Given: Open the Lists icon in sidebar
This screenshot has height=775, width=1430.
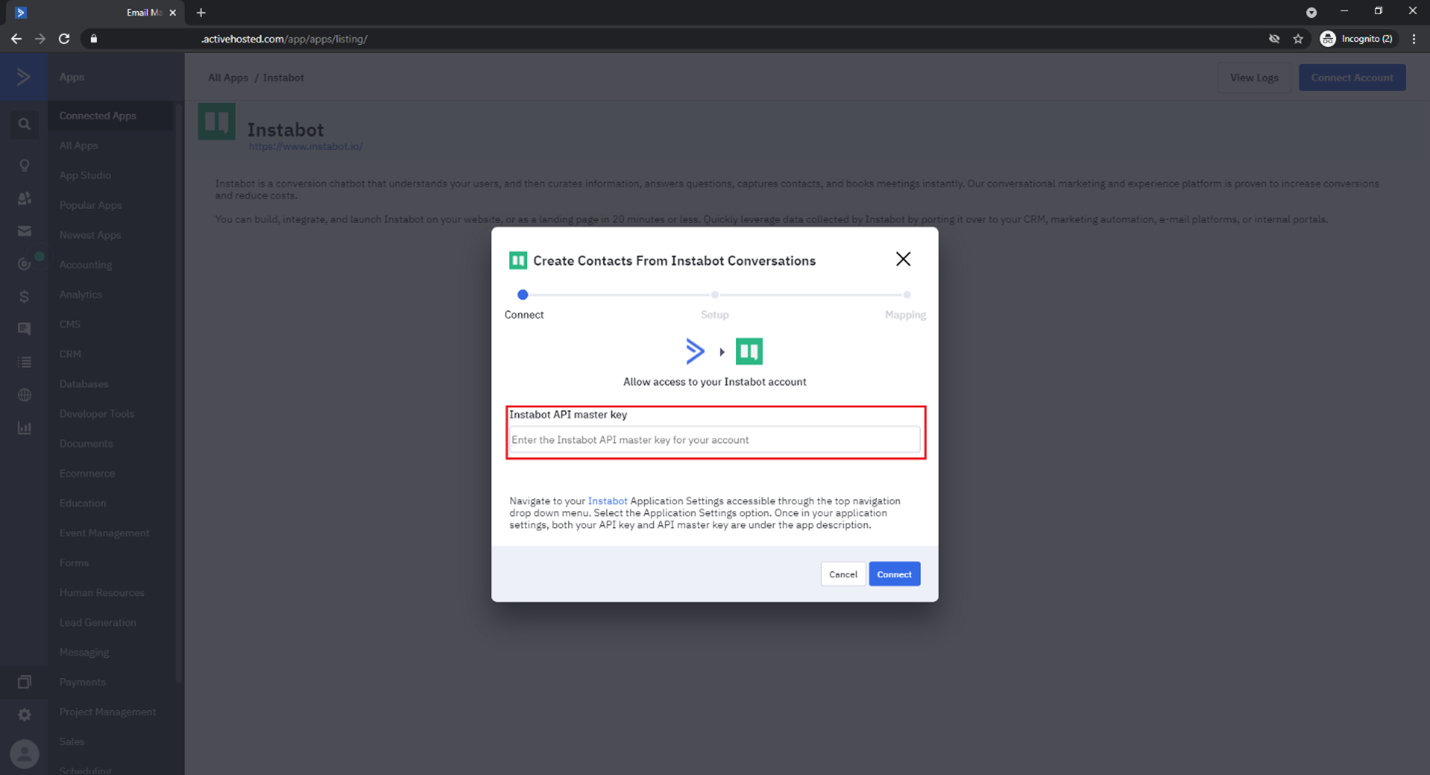Looking at the screenshot, I should pyautogui.click(x=24, y=362).
